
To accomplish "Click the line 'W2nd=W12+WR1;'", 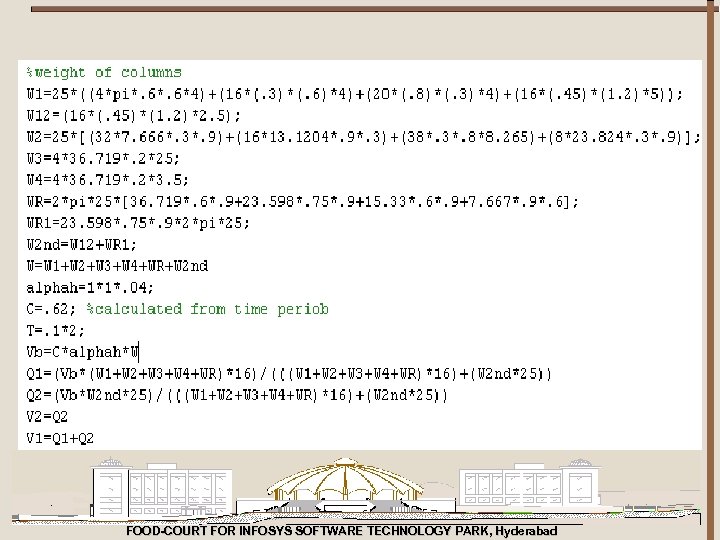I will 81,244.
